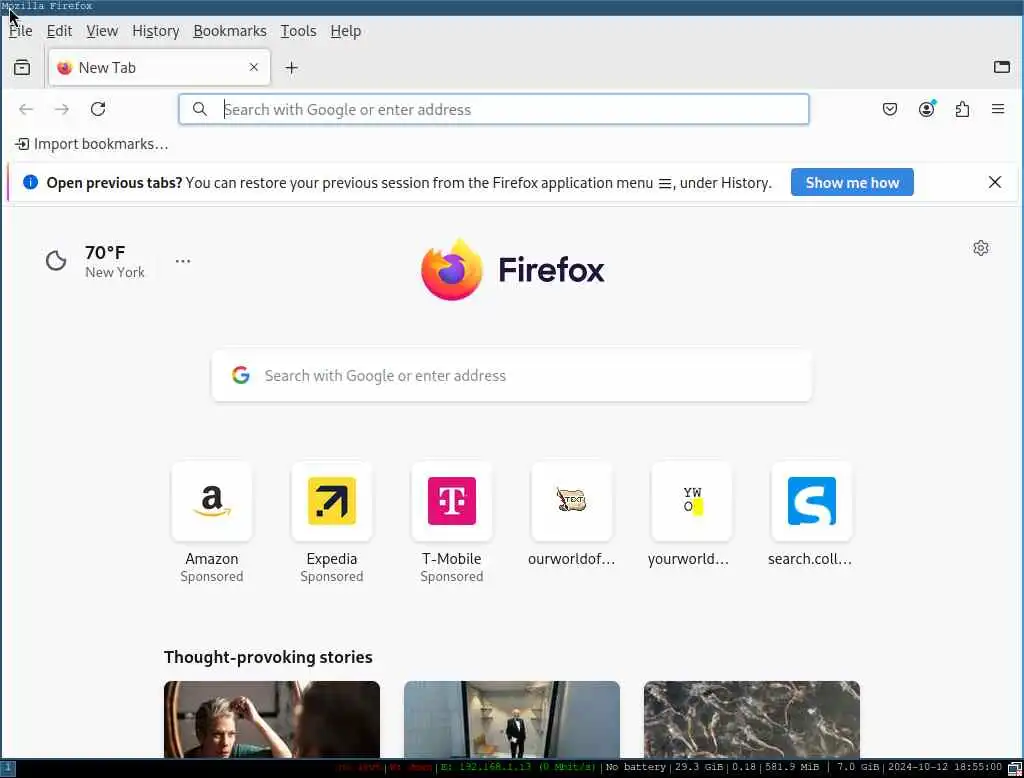Open the new tab personalize gear icon
The height and width of the screenshot is (778, 1024).
coord(980,248)
